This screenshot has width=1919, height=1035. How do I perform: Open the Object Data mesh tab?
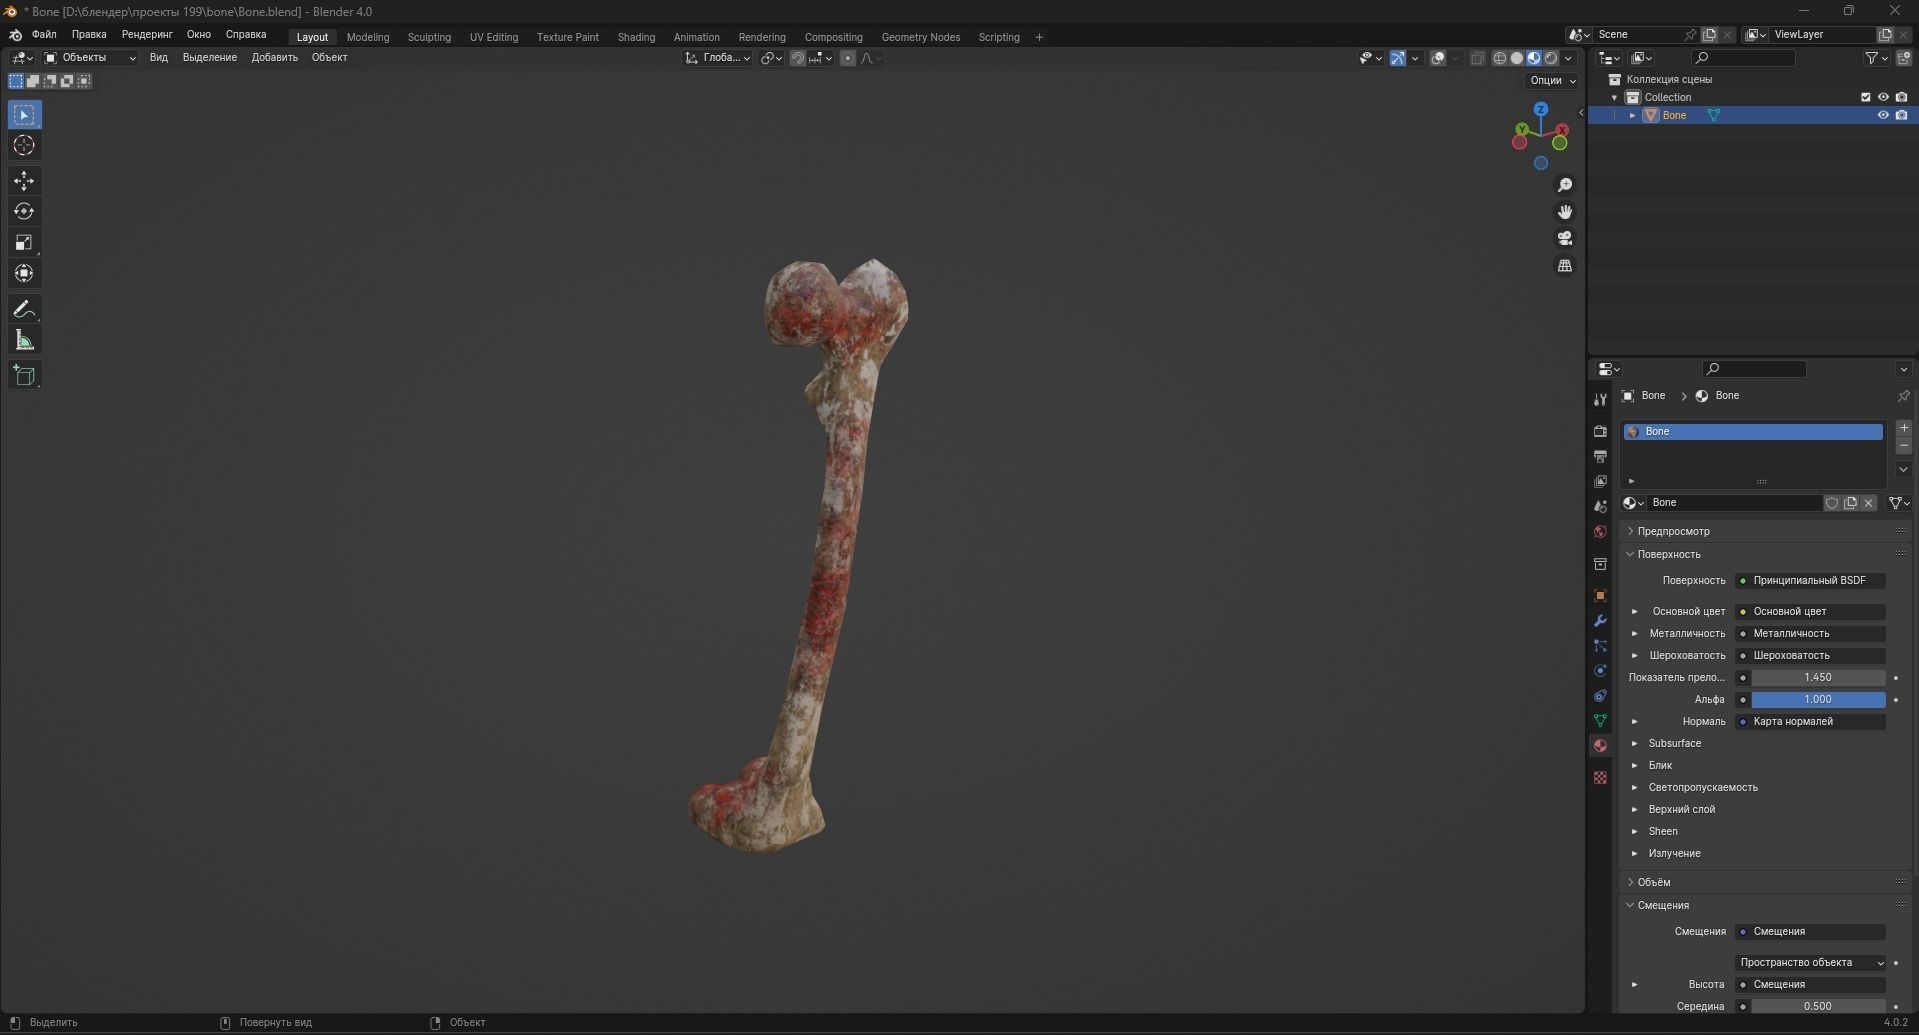(x=1600, y=721)
